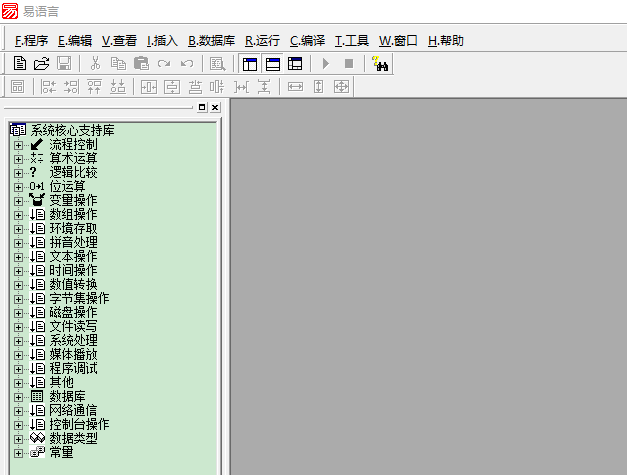Screen dimensions: 627x475
Task: Open the B.数据库 menu
Action: click(212, 41)
